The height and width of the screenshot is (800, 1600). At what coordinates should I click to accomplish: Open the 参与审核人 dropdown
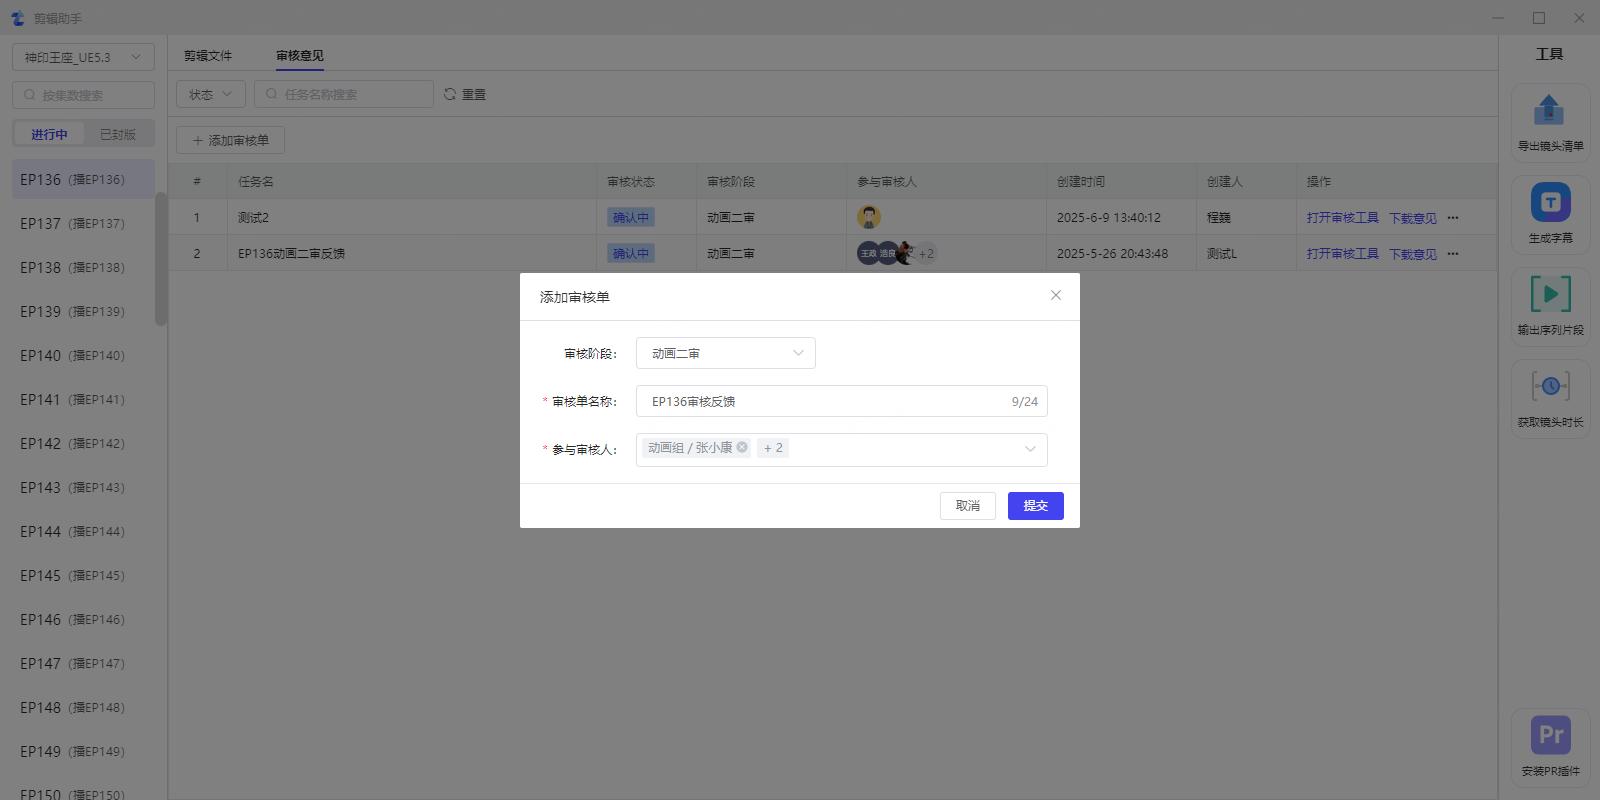1029,449
